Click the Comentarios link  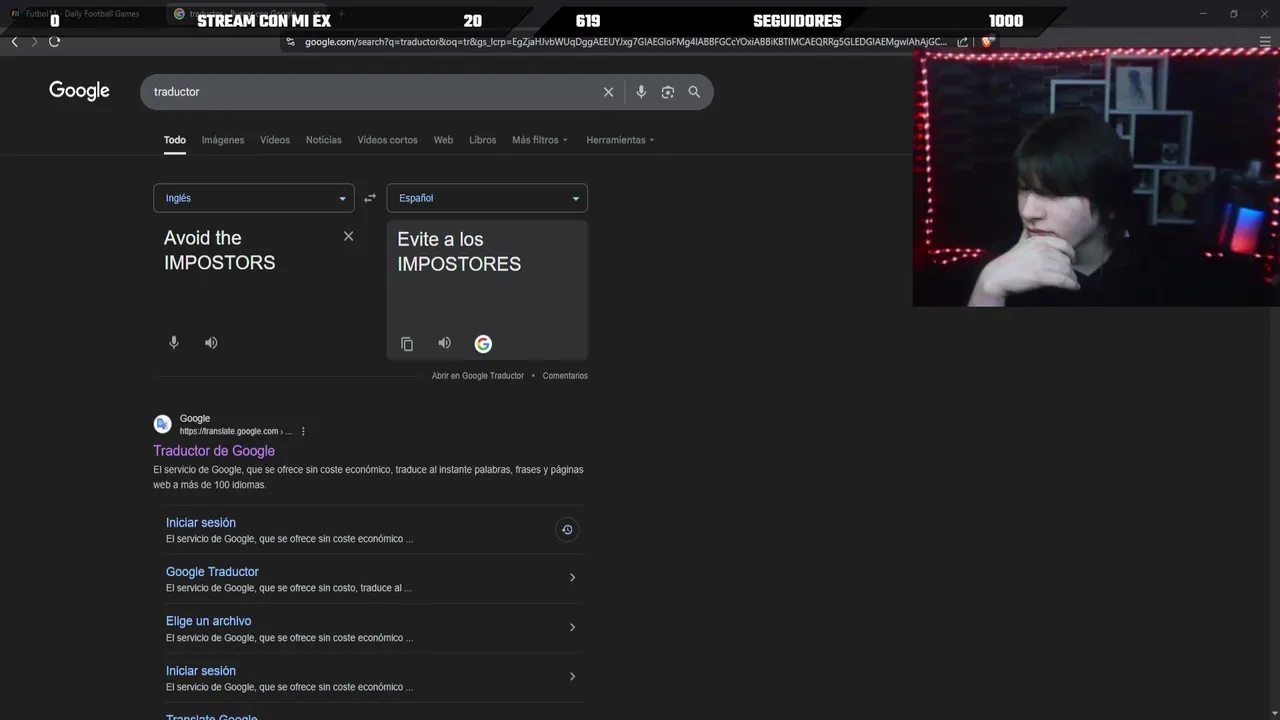pos(565,376)
